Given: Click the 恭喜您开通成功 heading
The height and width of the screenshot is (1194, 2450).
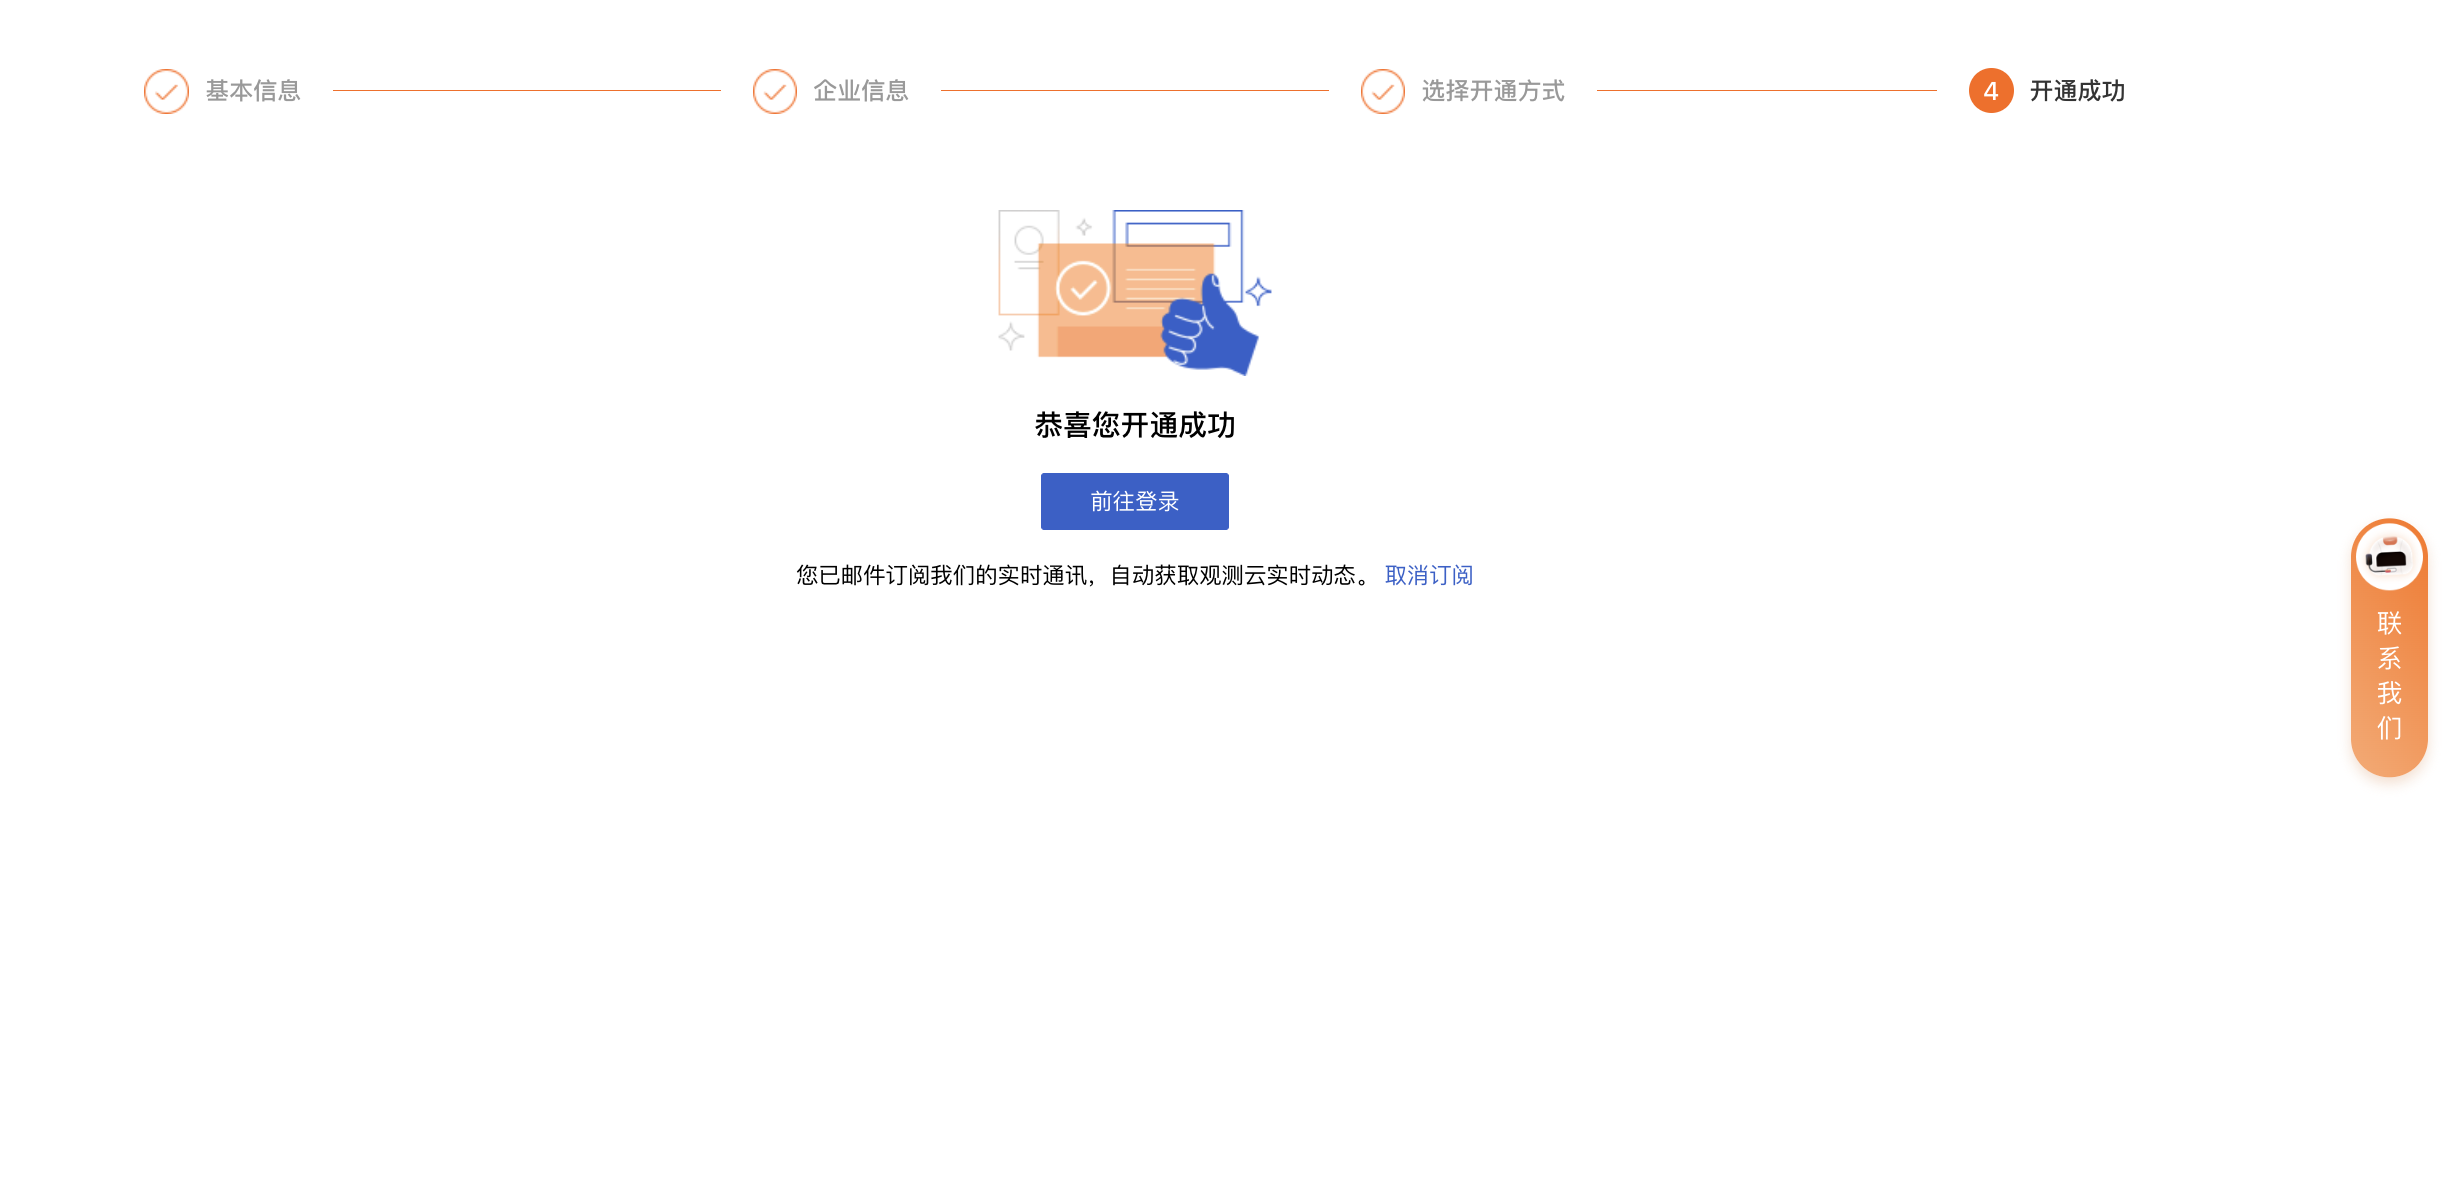Looking at the screenshot, I should coord(1135,426).
